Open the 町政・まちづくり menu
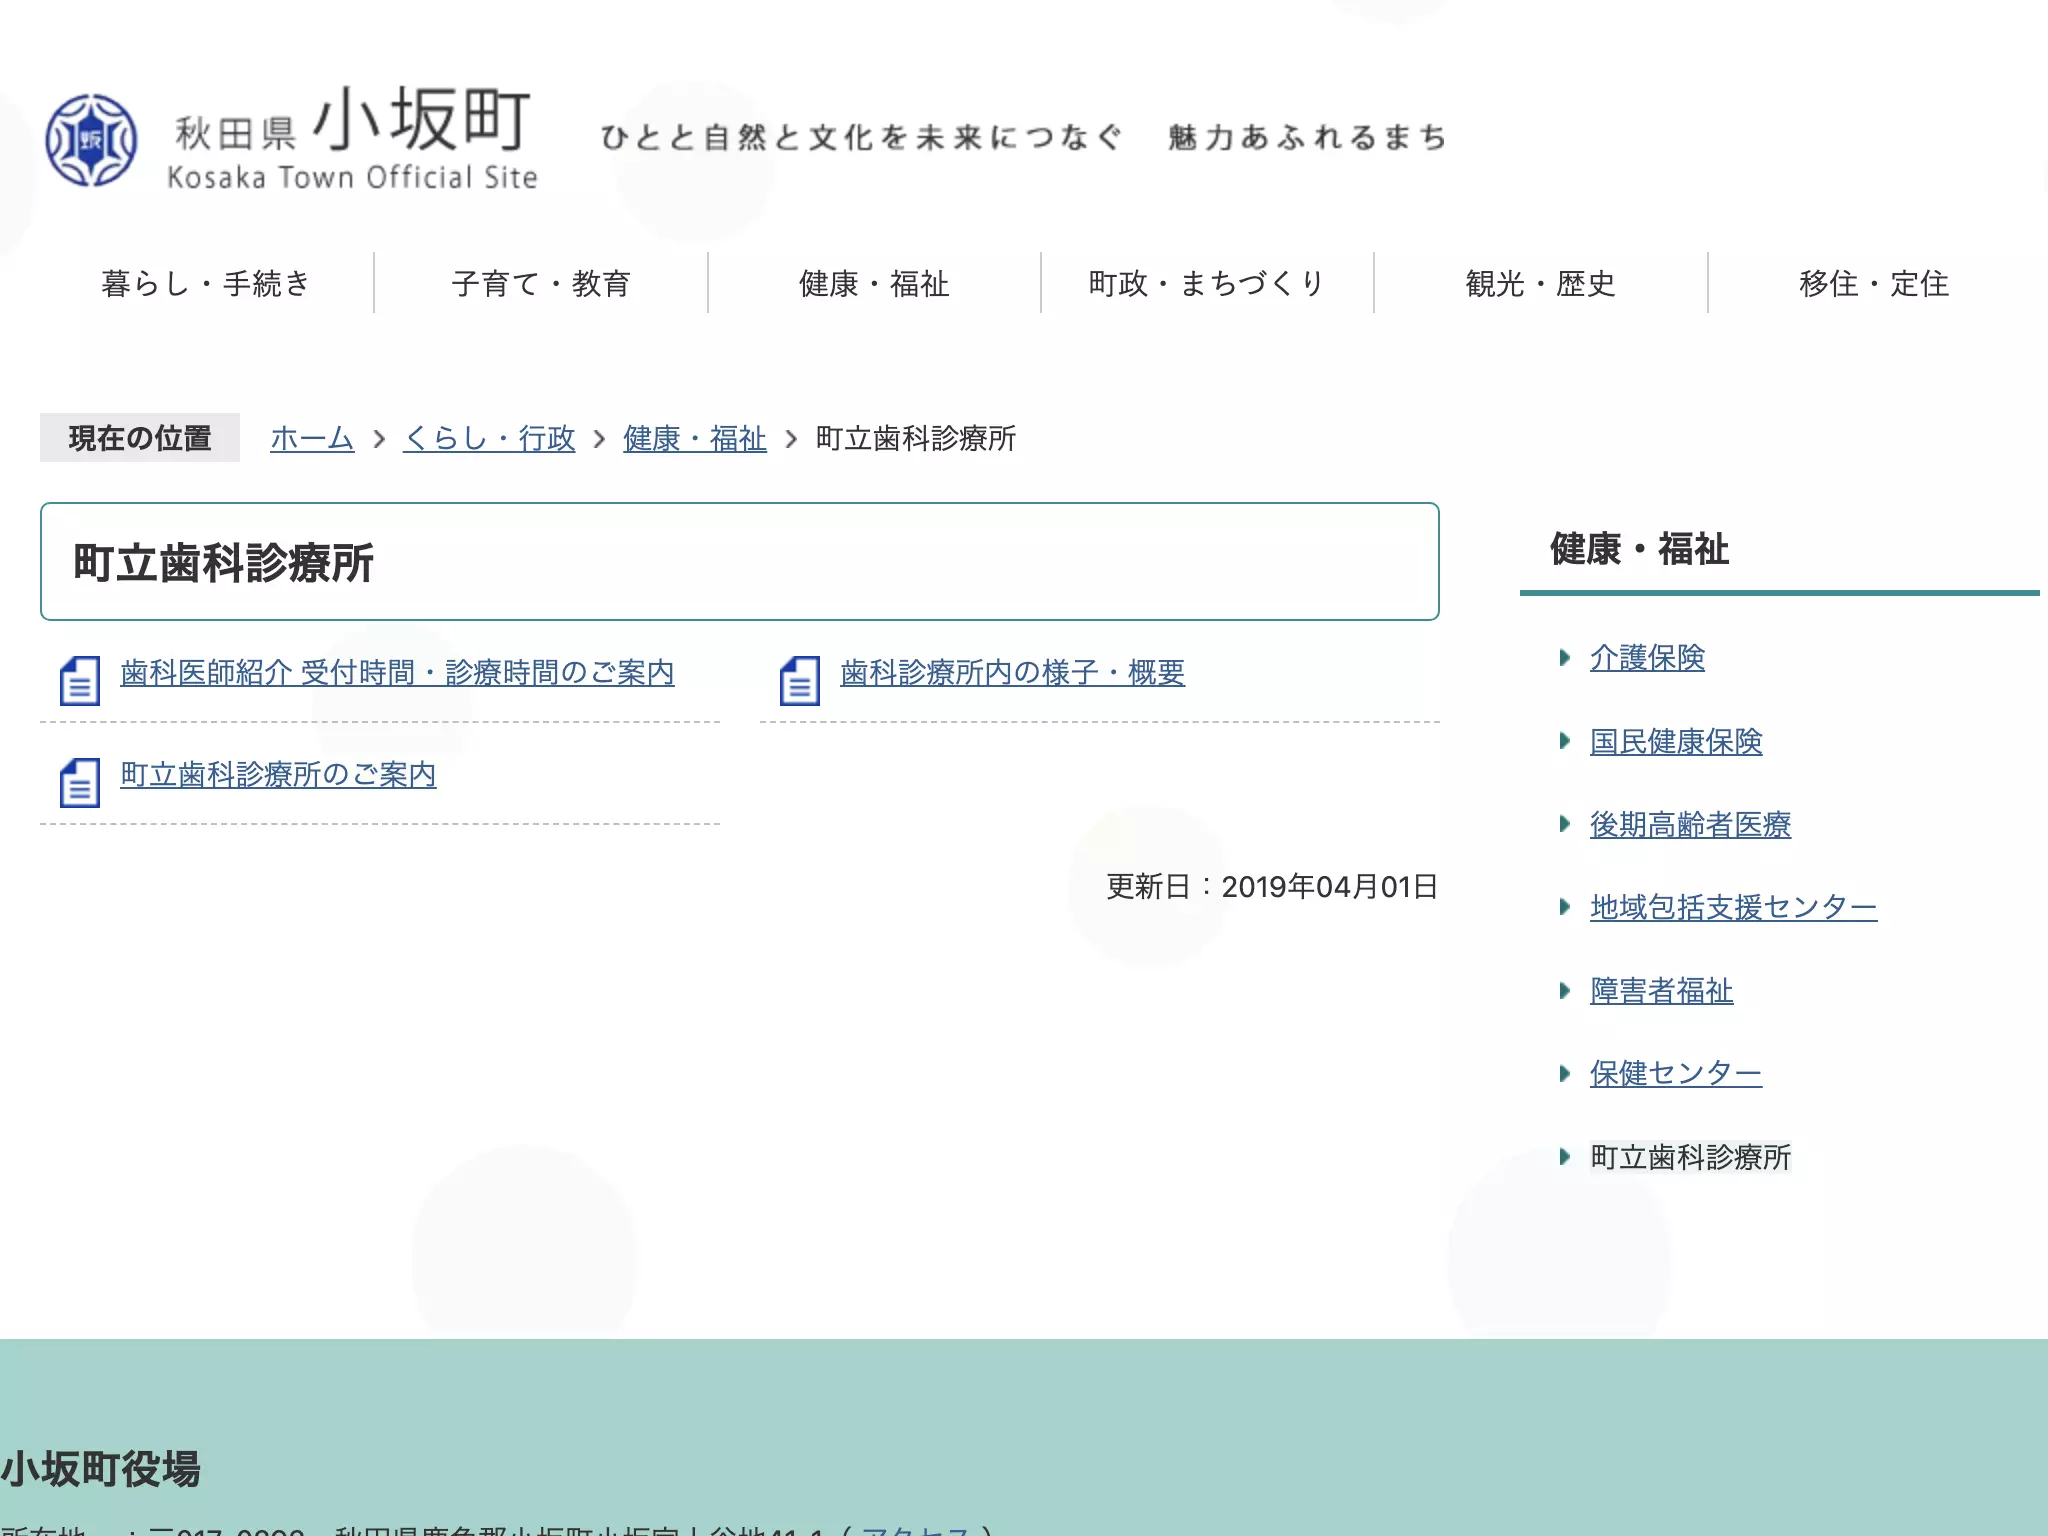Image resolution: width=2048 pixels, height=1536 pixels. click(1207, 284)
